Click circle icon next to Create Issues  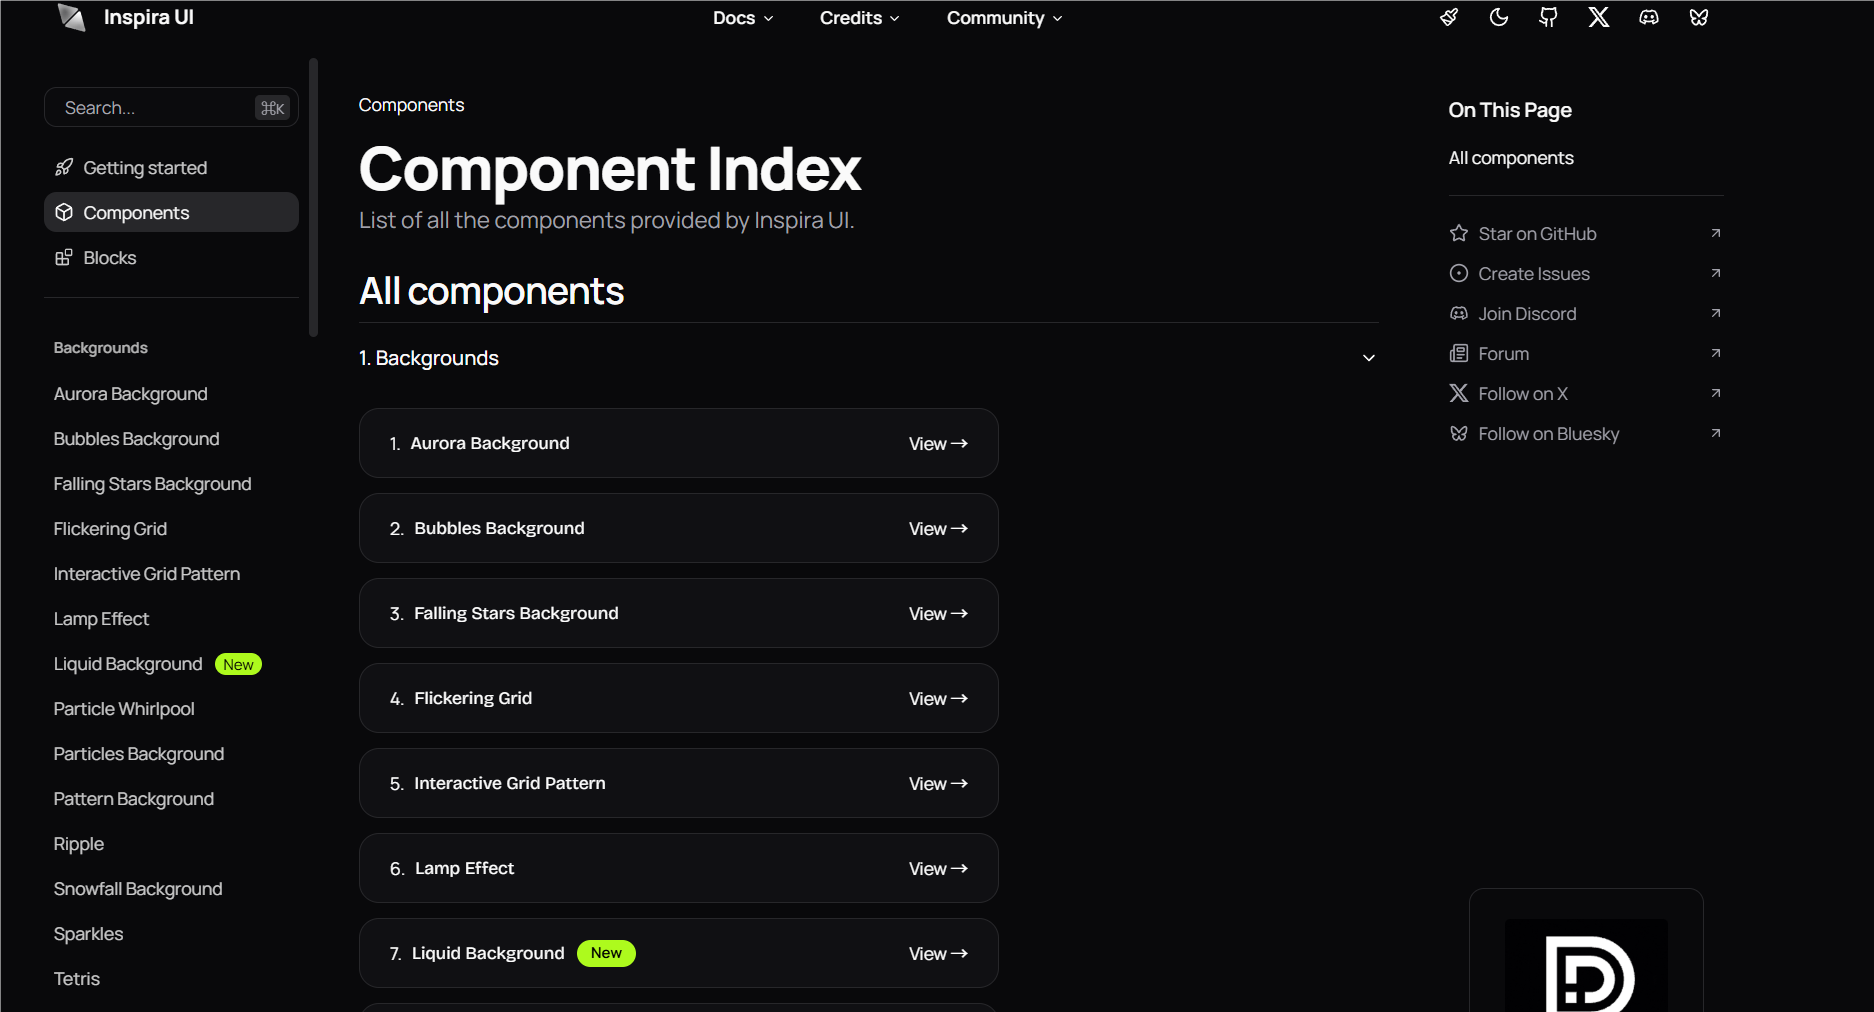[1459, 273]
